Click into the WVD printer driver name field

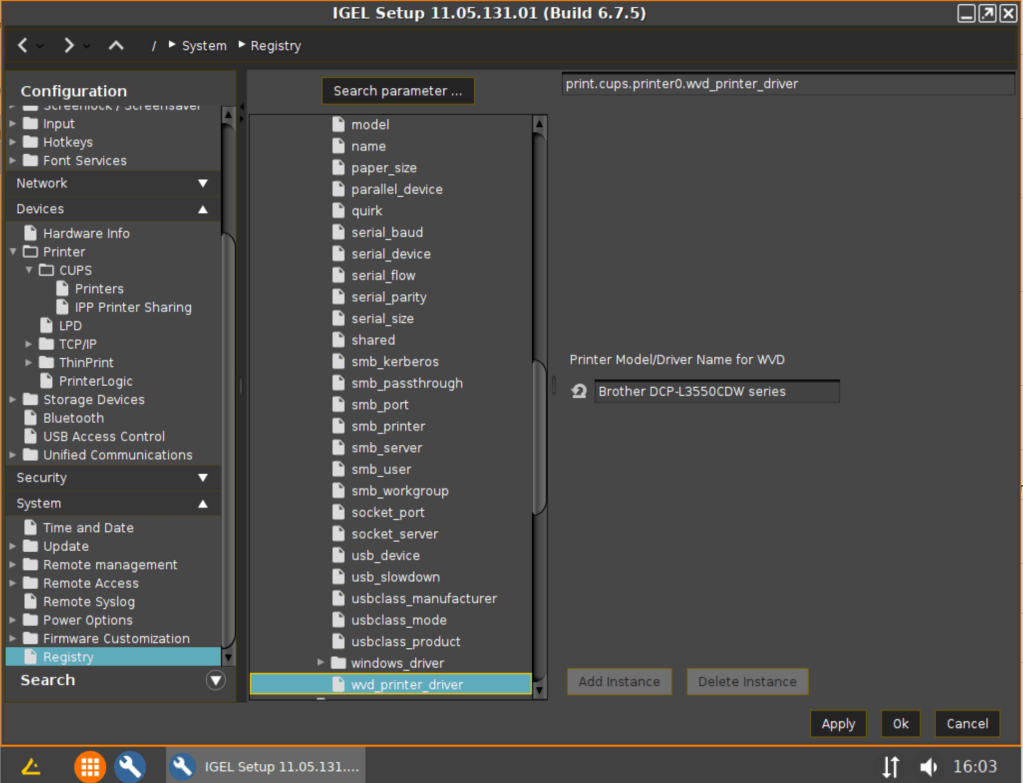click(716, 392)
